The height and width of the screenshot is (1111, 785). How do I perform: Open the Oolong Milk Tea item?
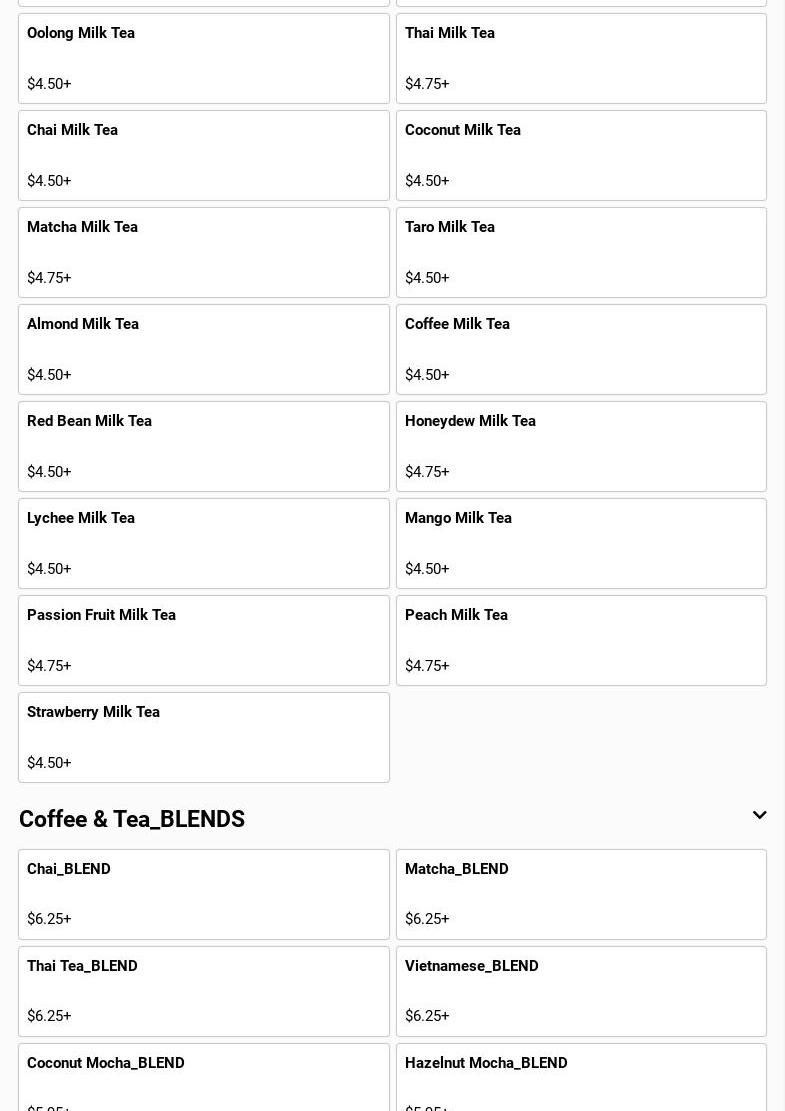tap(203, 58)
